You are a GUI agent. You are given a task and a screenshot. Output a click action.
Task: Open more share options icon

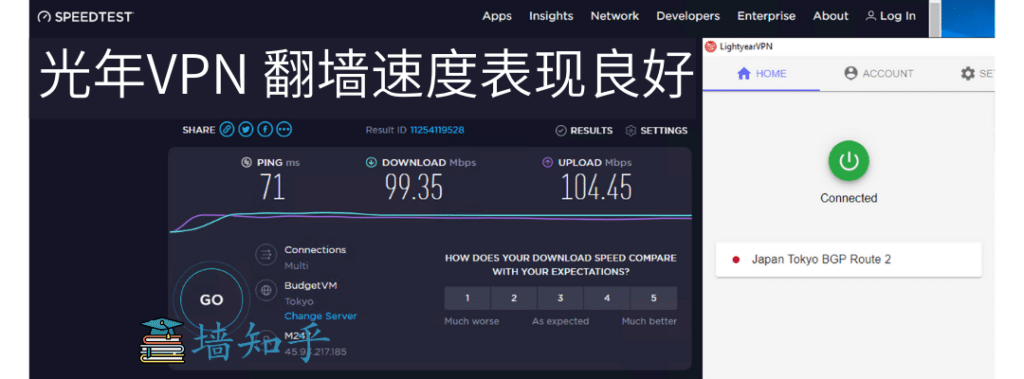(283, 129)
